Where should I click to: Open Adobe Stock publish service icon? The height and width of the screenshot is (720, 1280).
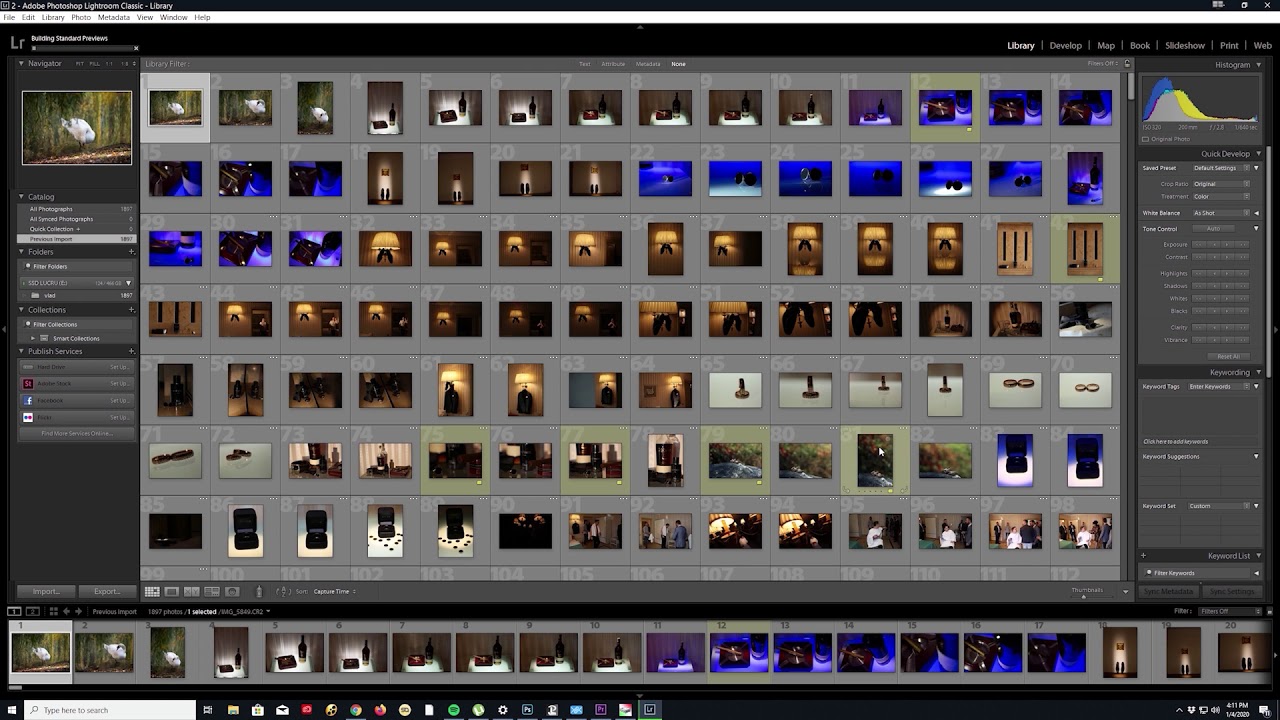pyautogui.click(x=28, y=383)
